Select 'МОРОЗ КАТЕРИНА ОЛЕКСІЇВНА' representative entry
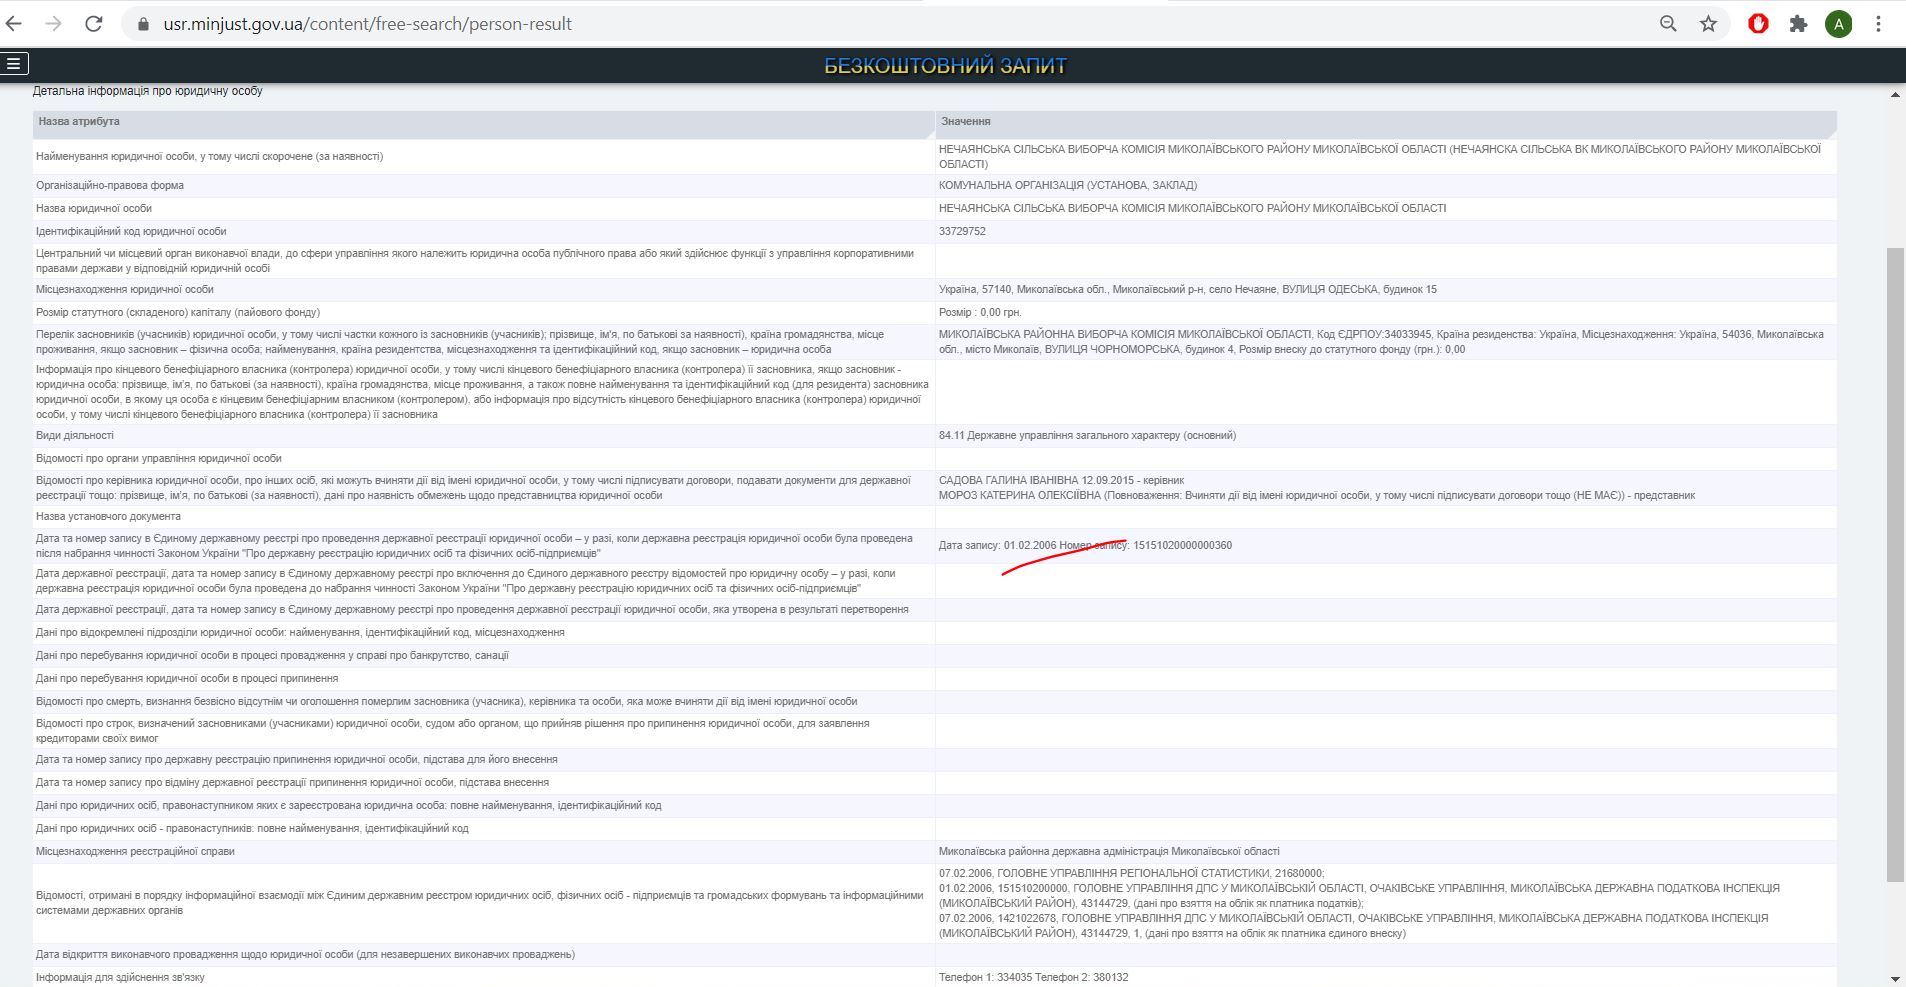The height and width of the screenshot is (987, 1906). 1316,495
